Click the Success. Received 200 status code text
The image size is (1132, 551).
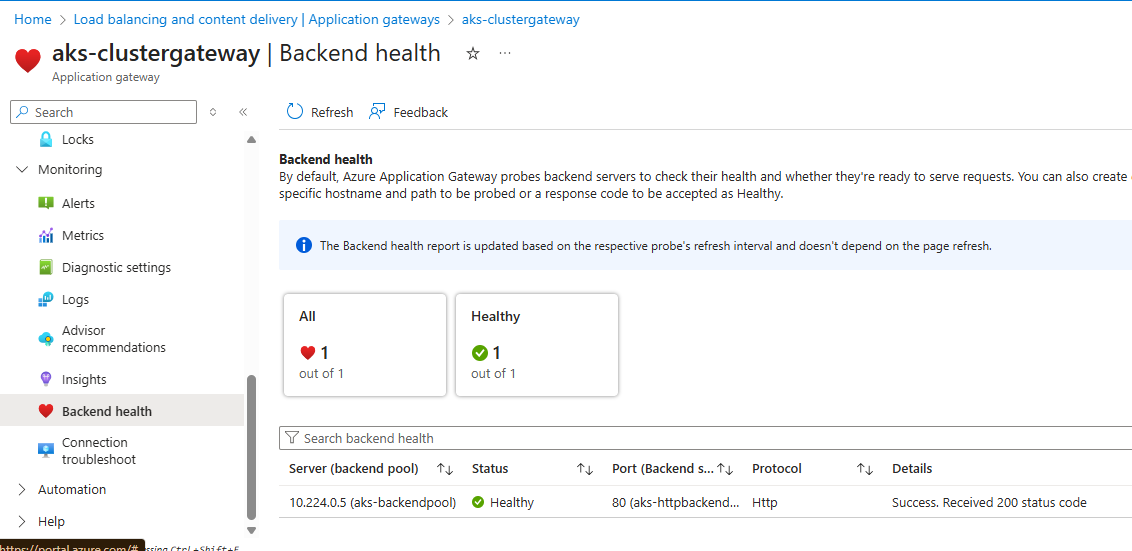coord(989,503)
